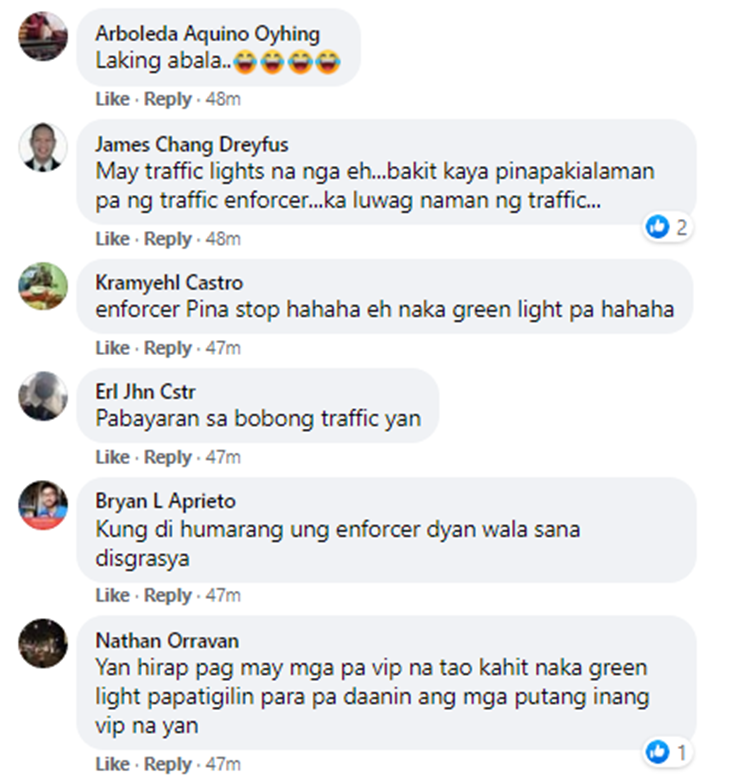Open Kramyehl Castro name link
The image size is (750, 776).
(x=169, y=283)
